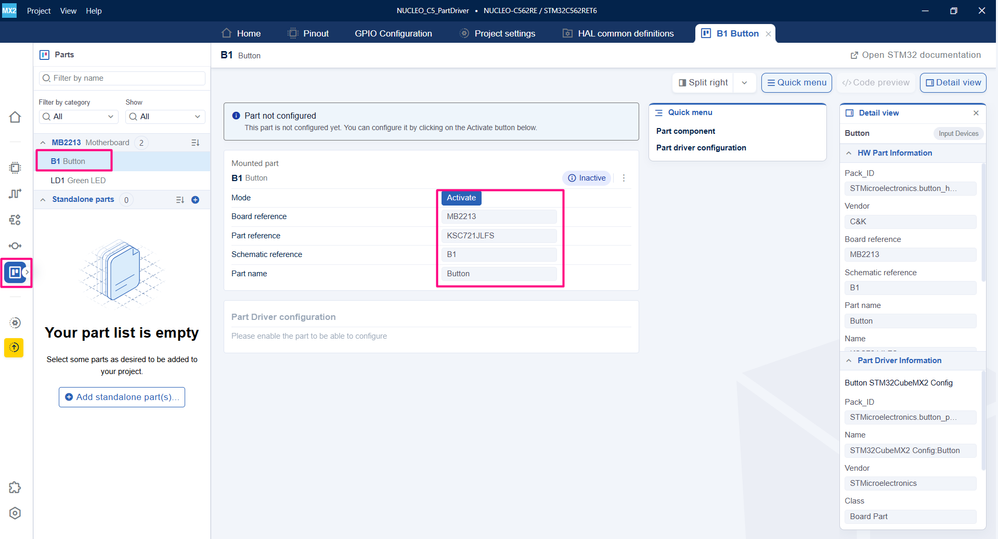This screenshot has width=998, height=539.
Task: Click the Schematic reference field in Mounted part
Action: (499, 255)
